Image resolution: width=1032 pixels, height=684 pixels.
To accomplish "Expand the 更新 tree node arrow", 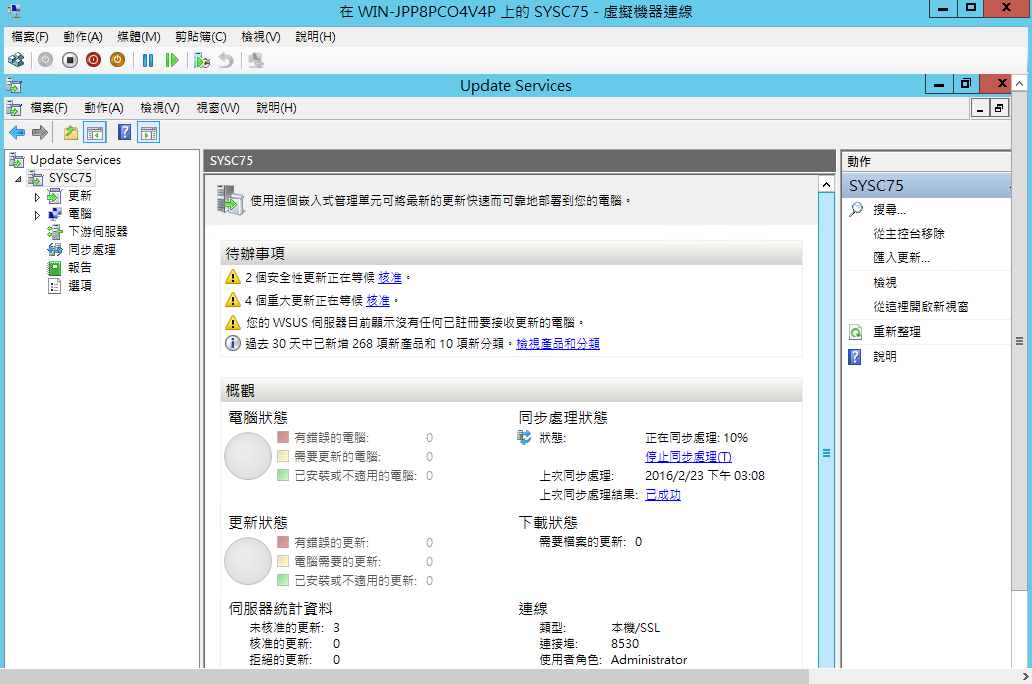I will pyautogui.click(x=37, y=197).
